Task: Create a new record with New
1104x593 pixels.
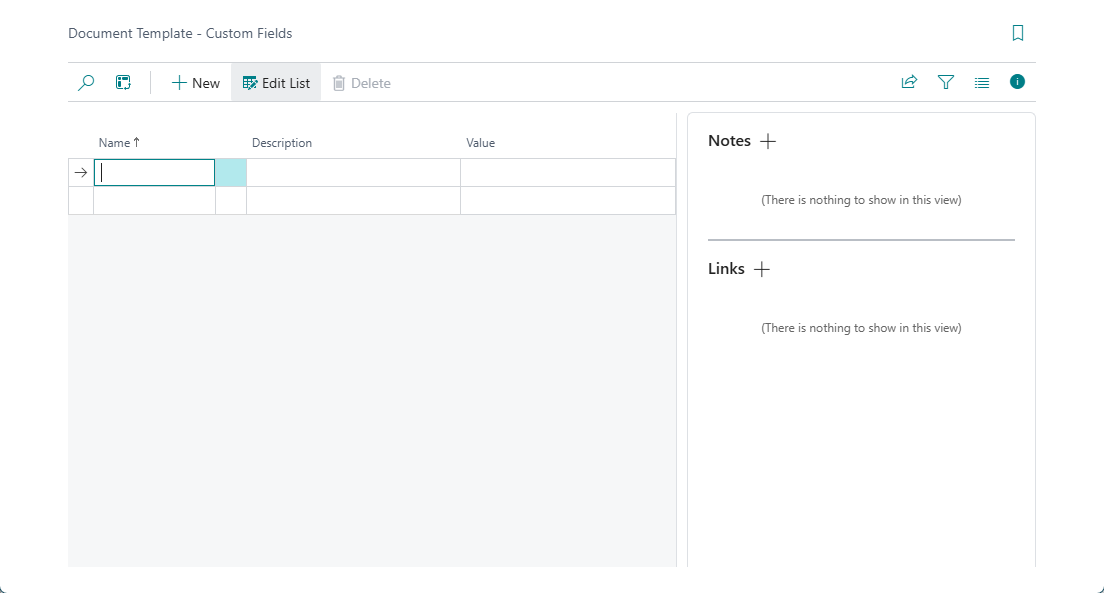Action: [196, 83]
